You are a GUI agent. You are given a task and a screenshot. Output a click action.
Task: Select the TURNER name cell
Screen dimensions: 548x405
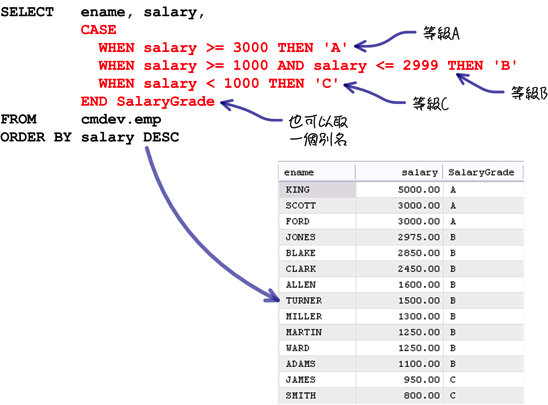tap(317, 301)
